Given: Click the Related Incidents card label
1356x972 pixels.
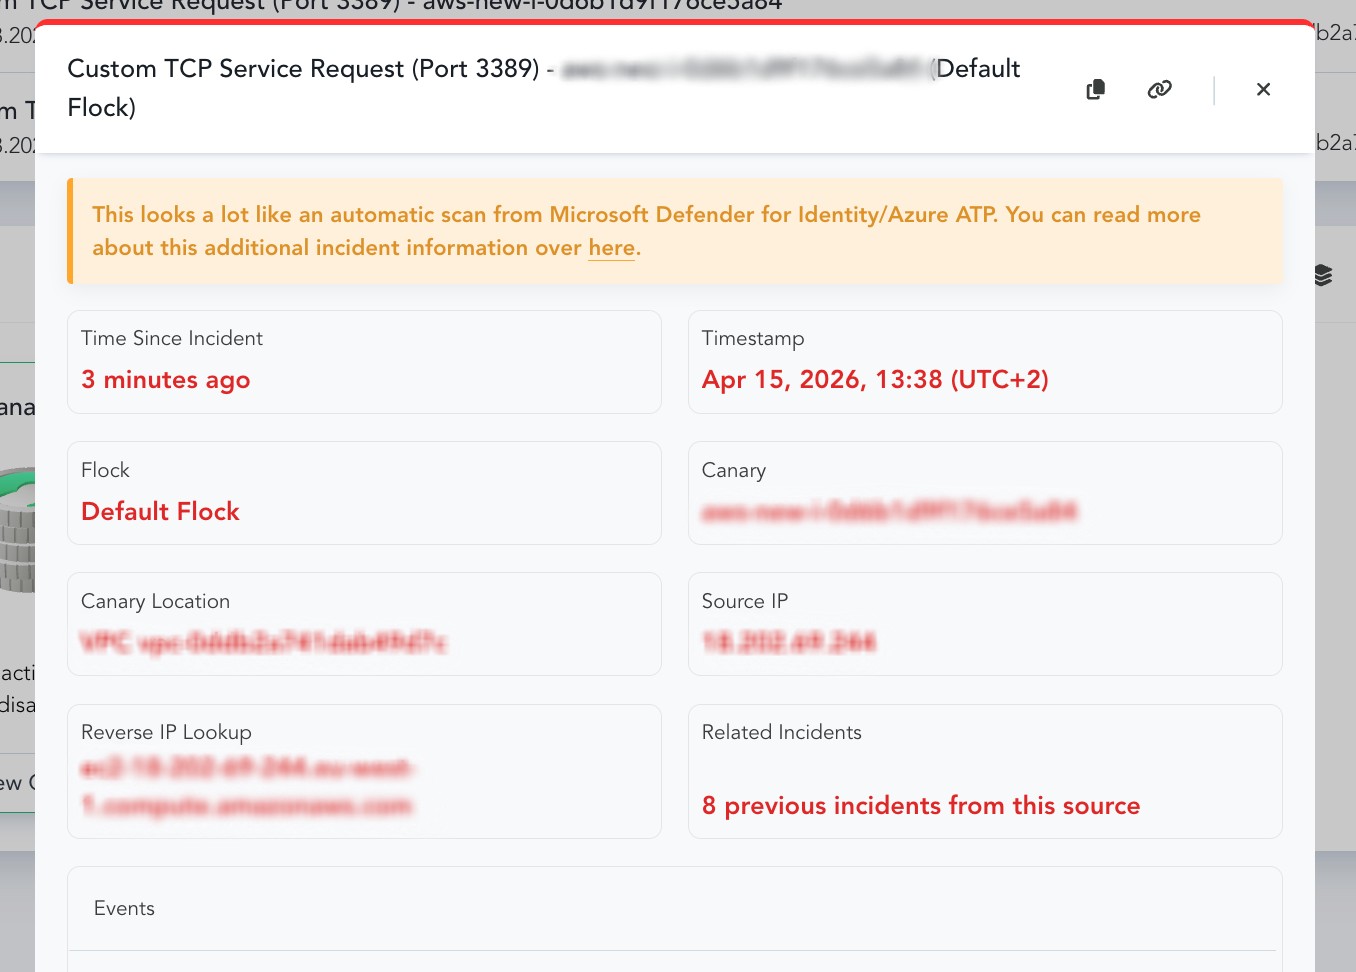Looking at the screenshot, I should coord(781,732).
